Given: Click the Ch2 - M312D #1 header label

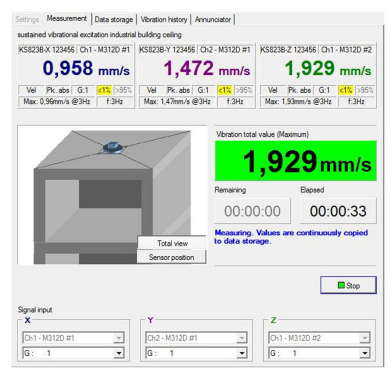Looking at the screenshot, I should click(226, 50).
